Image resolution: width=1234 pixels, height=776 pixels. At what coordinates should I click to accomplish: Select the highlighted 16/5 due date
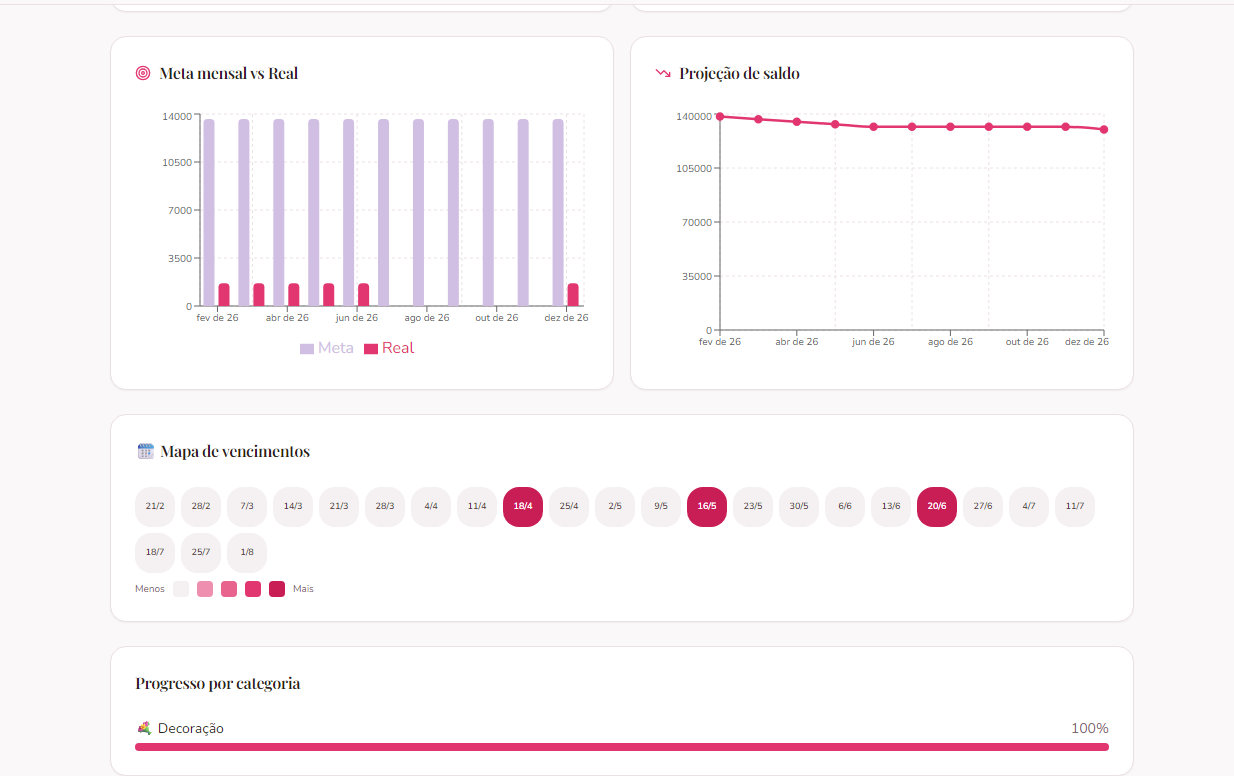[x=707, y=506]
